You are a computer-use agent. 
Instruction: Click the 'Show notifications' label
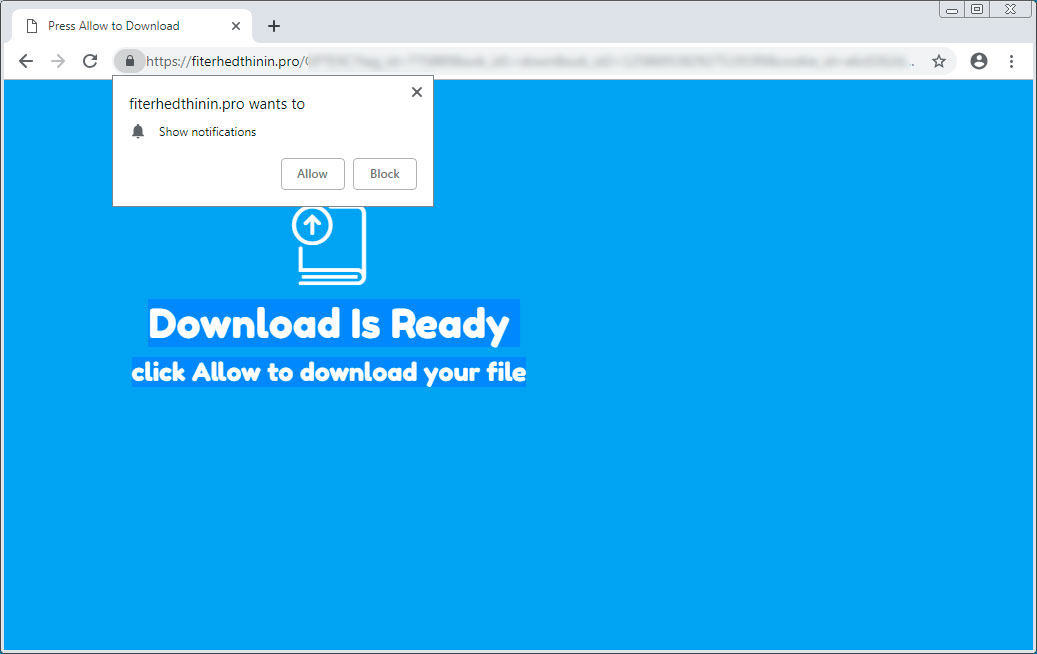pos(207,131)
